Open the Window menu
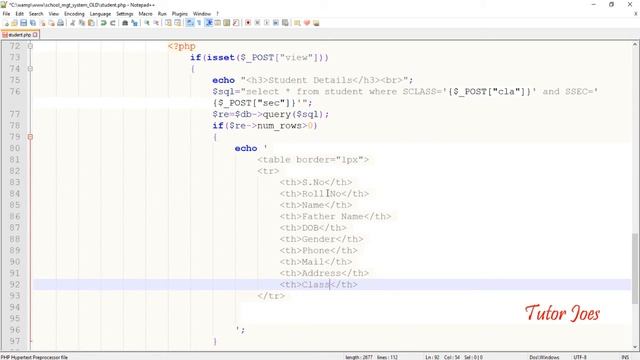 (x=202, y=13)
